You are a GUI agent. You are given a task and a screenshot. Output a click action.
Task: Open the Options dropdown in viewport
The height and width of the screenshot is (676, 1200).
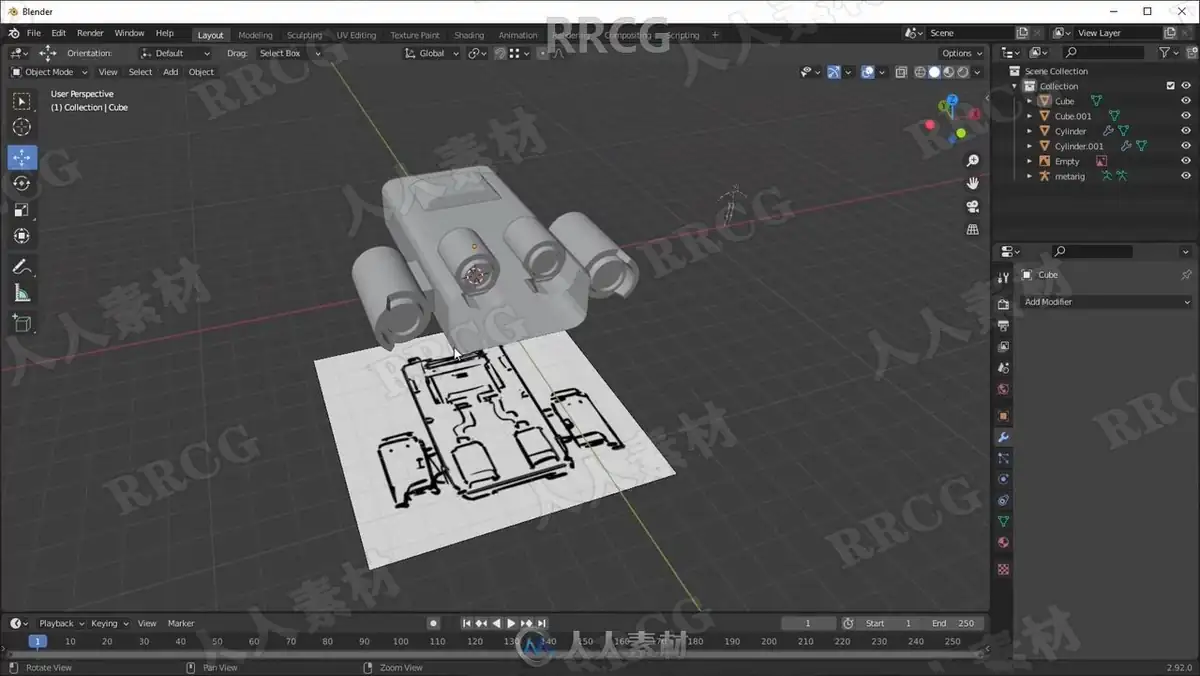pyautogui.click(x=962, y=53)
